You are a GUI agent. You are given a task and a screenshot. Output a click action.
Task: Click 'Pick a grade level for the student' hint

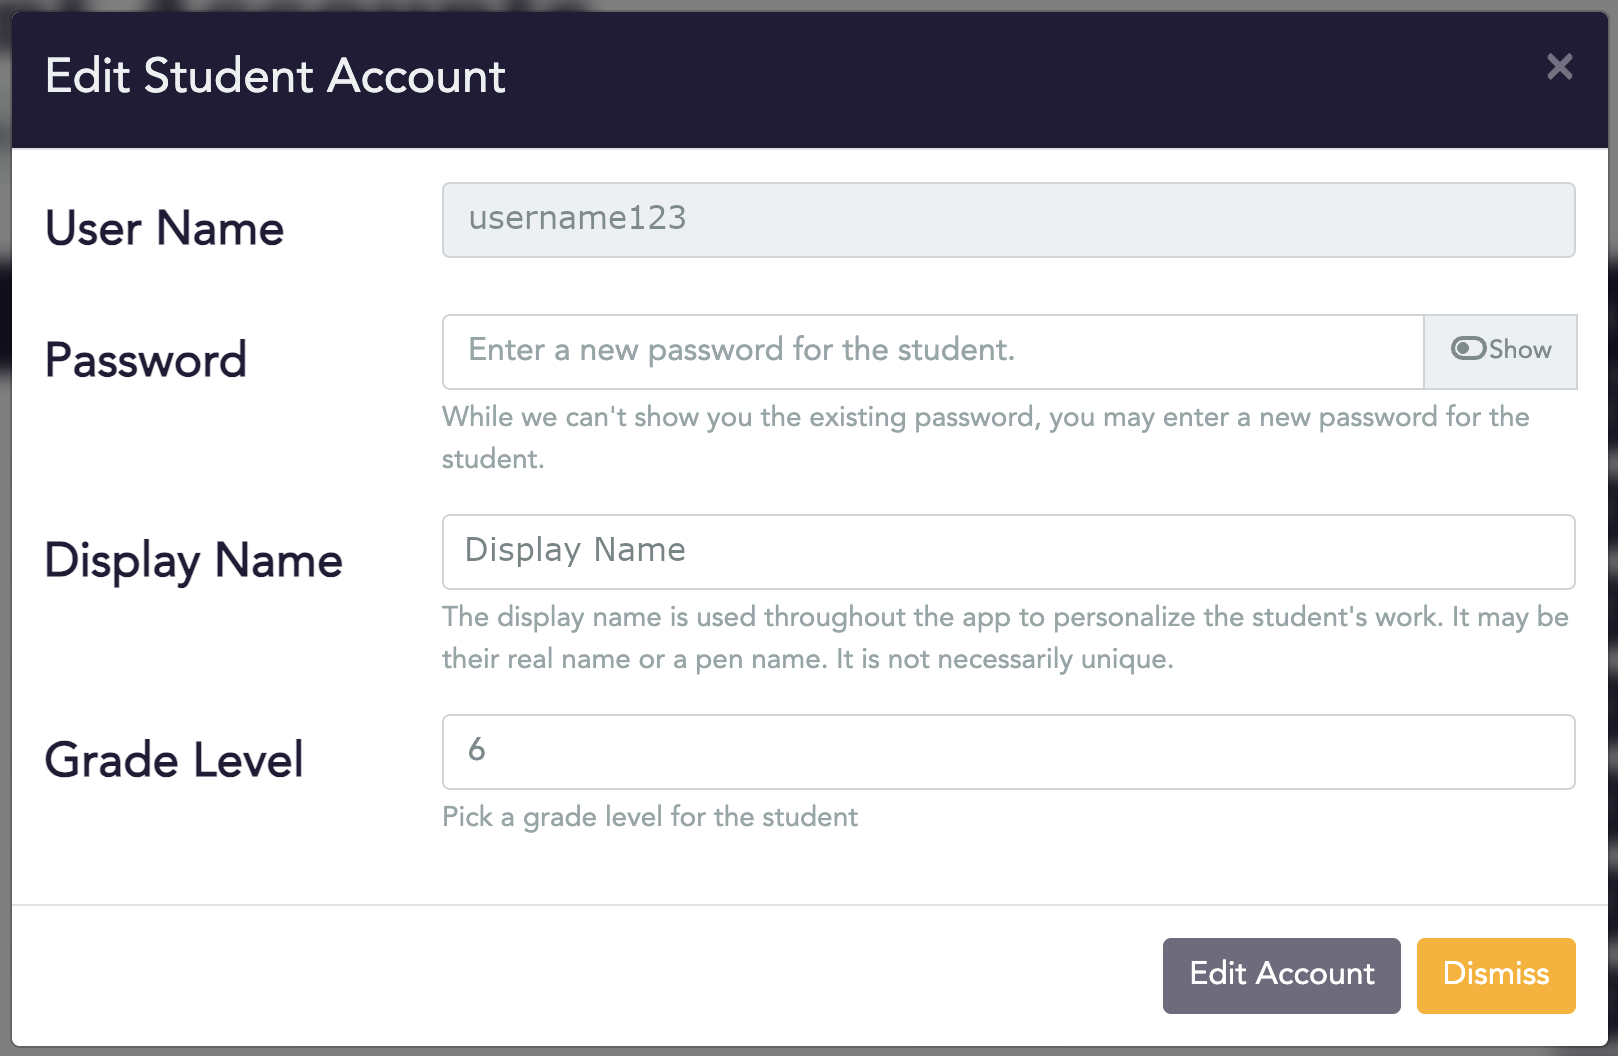[x=650, y=817]
